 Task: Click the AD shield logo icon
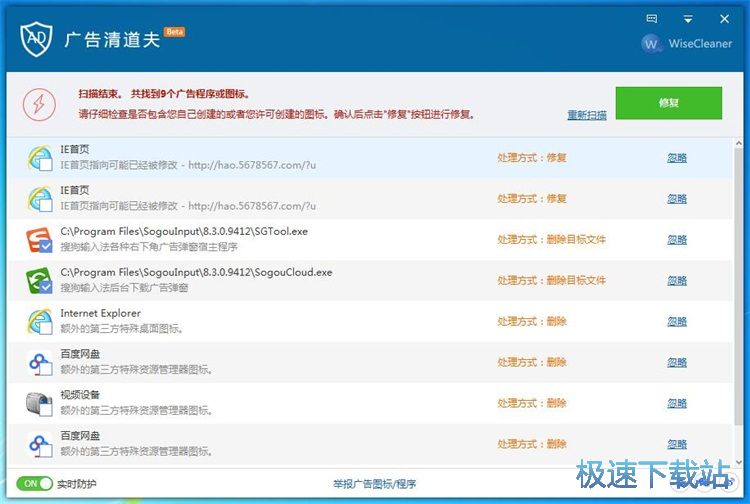[37, 38]
